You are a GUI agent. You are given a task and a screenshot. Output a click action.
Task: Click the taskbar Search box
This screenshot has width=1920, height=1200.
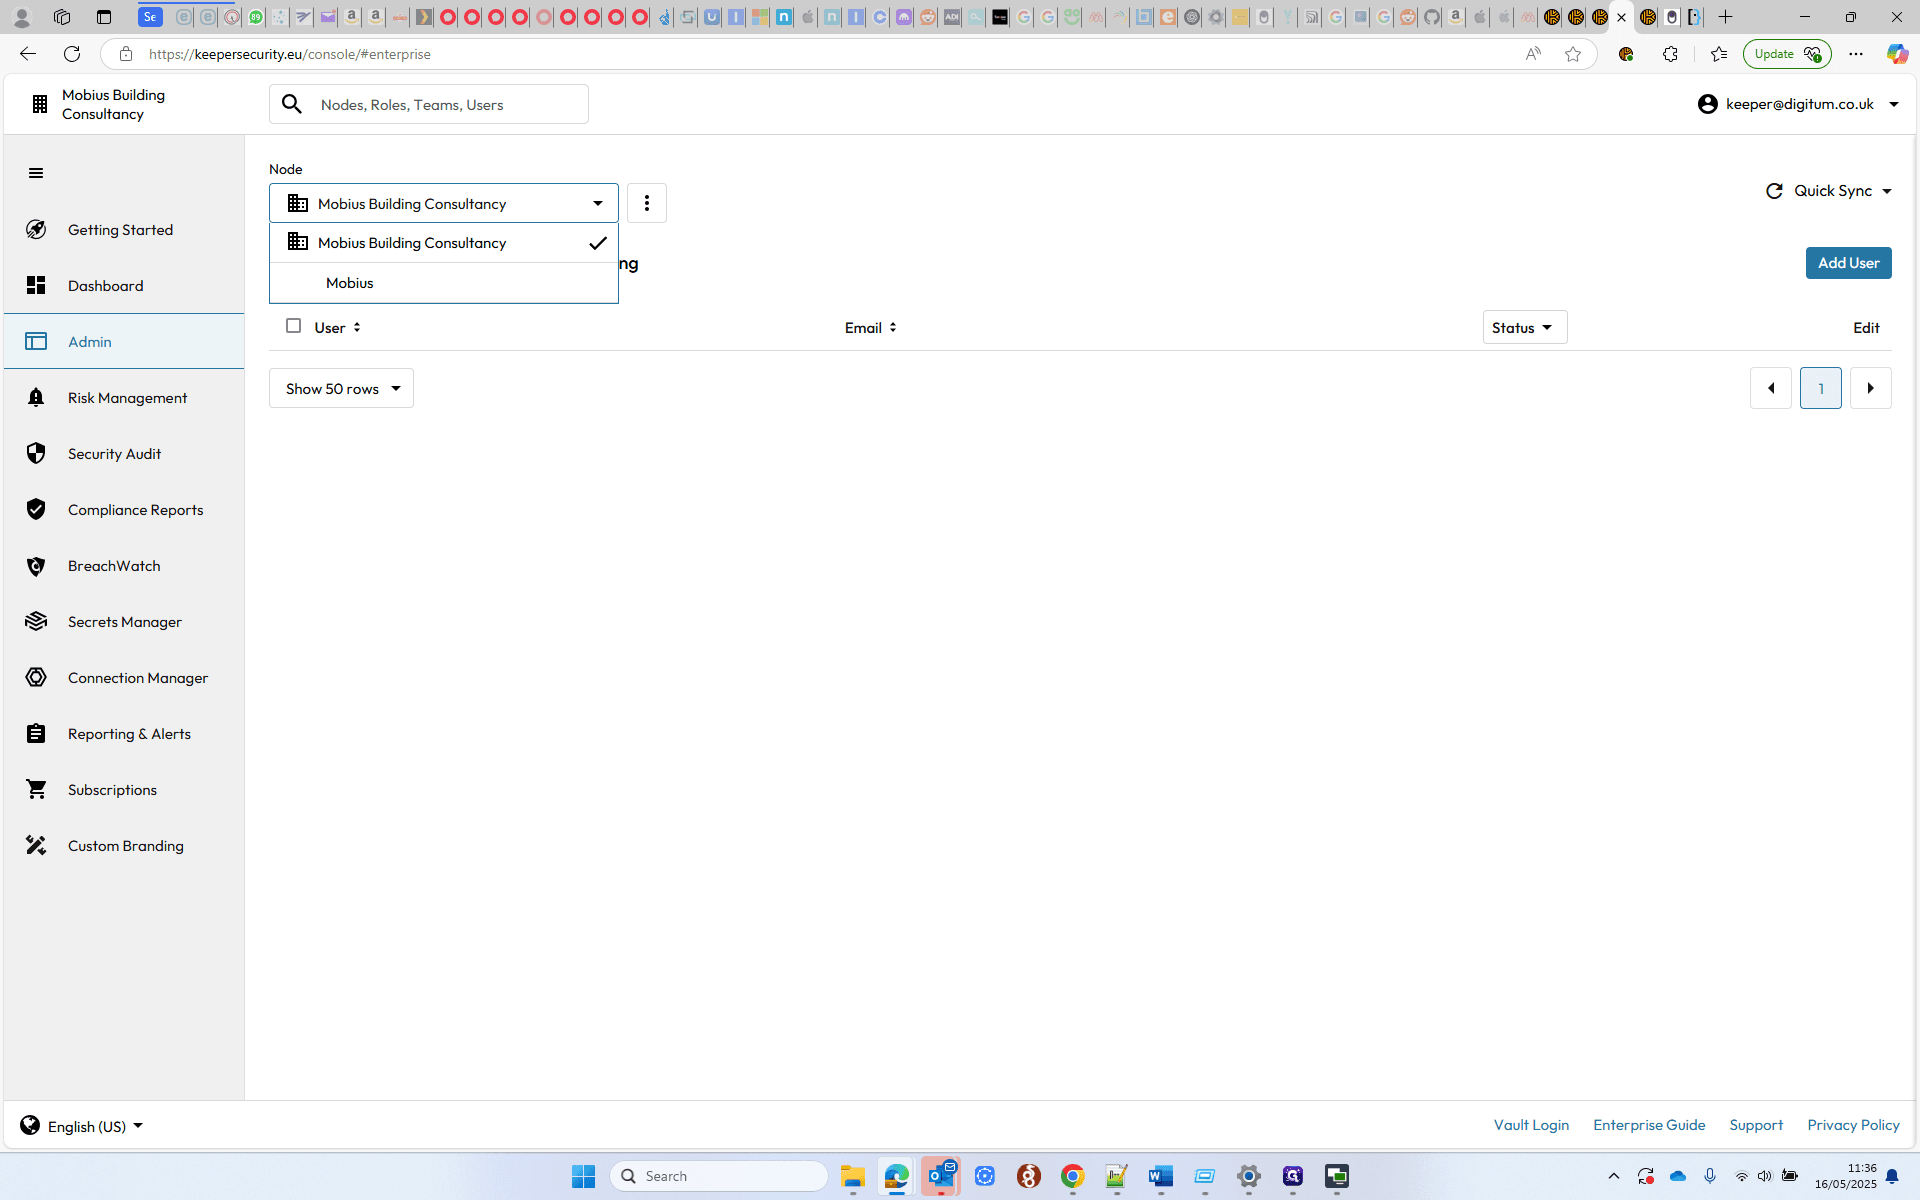pyautogui.click(x=719, y=1176)
